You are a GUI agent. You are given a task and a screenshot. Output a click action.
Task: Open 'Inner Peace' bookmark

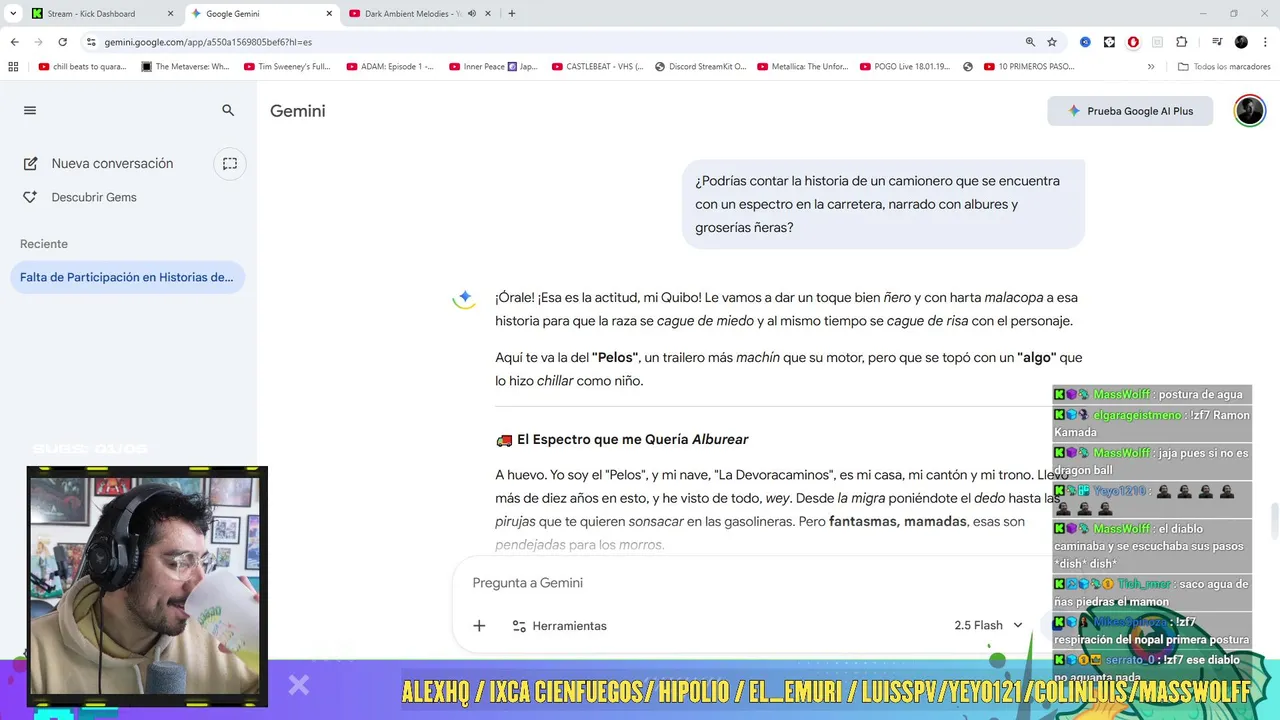(493, 67)
